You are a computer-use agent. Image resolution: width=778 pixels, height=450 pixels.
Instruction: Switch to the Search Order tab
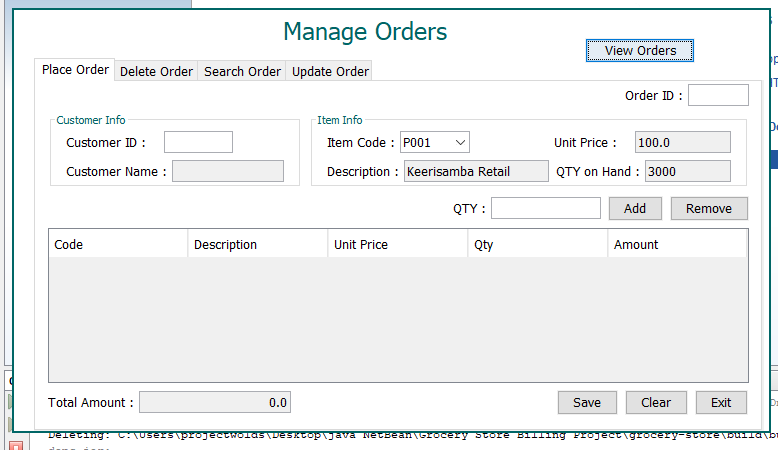tap(242, 71)
